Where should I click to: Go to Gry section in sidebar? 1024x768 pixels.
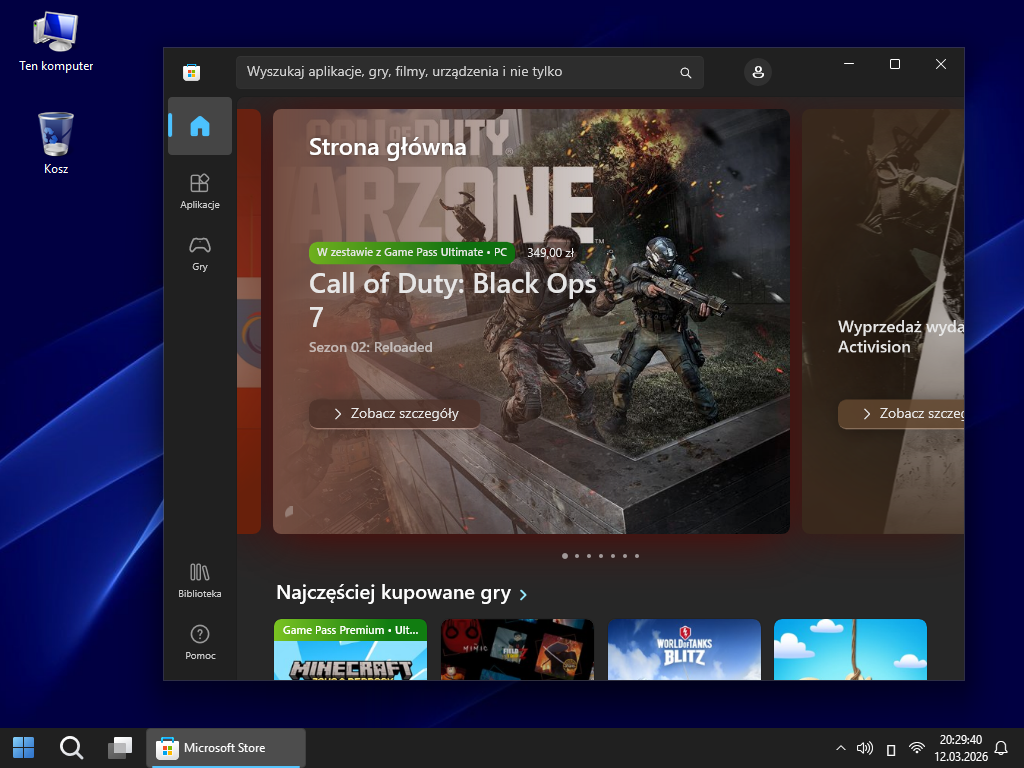coord(200,252)
